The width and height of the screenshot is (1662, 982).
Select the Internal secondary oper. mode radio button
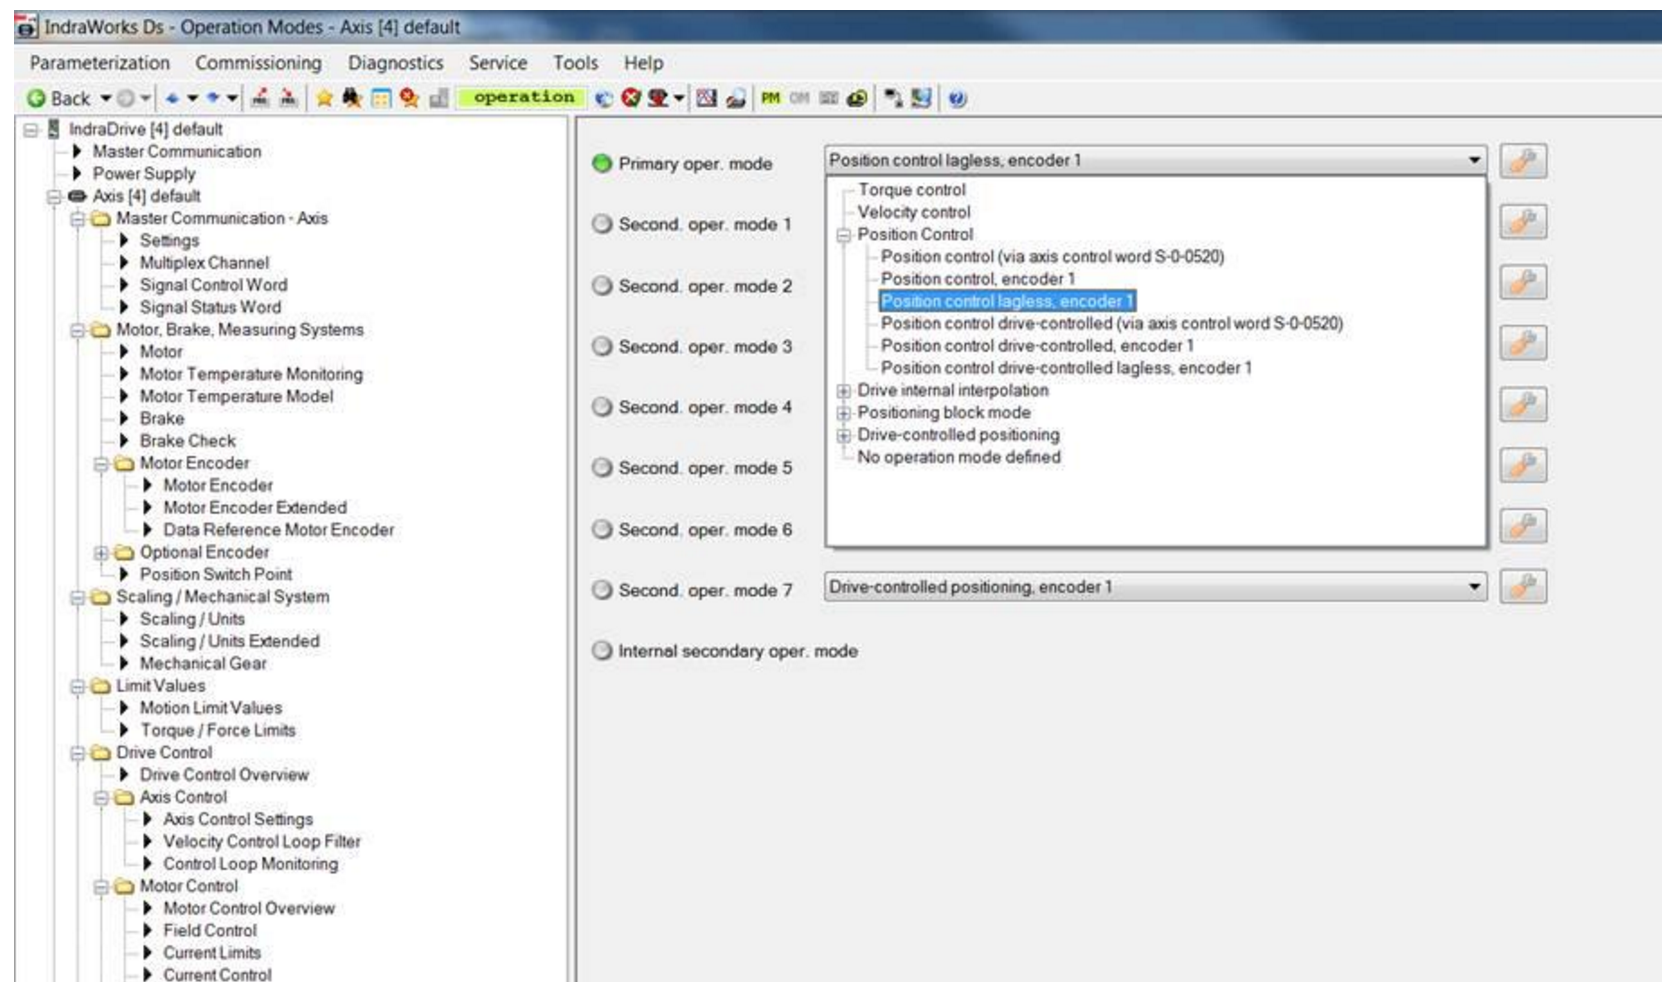(x=601, y=651)
